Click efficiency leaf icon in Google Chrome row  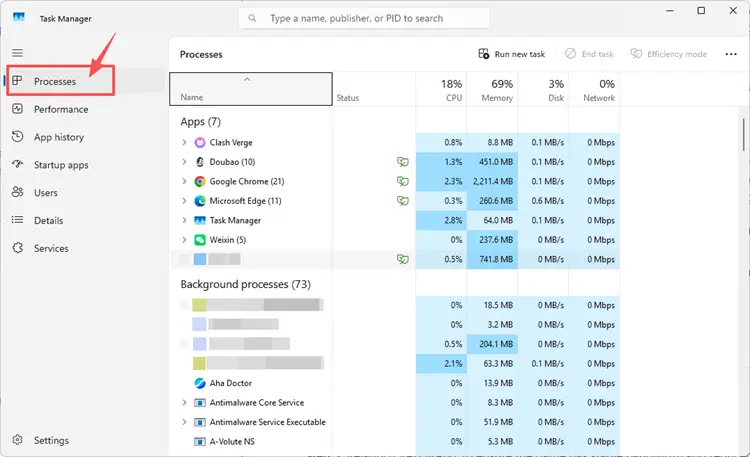403,181
